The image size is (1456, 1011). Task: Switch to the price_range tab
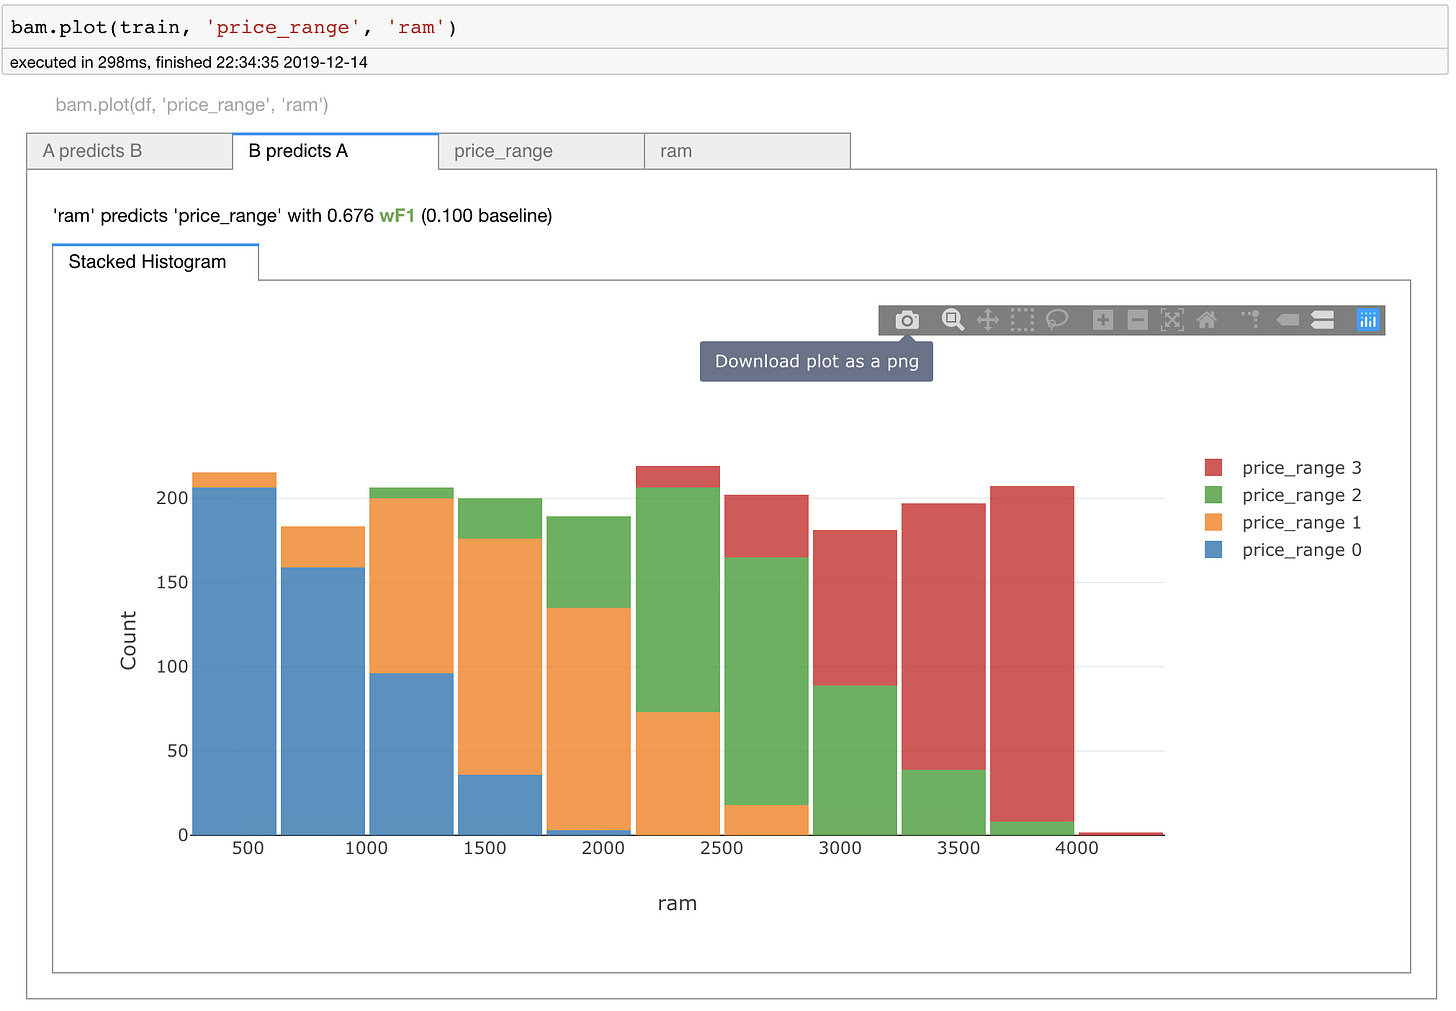(541, 151)
